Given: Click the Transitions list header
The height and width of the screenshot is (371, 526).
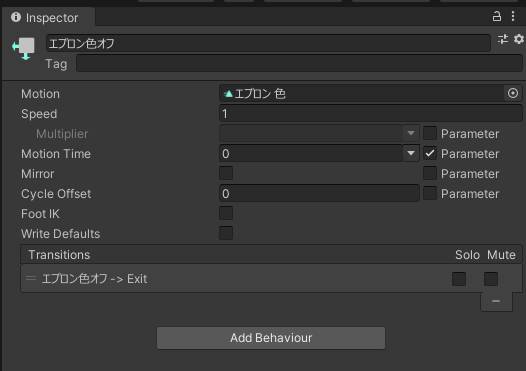Looking at the screenshot, I should (271, 255).
